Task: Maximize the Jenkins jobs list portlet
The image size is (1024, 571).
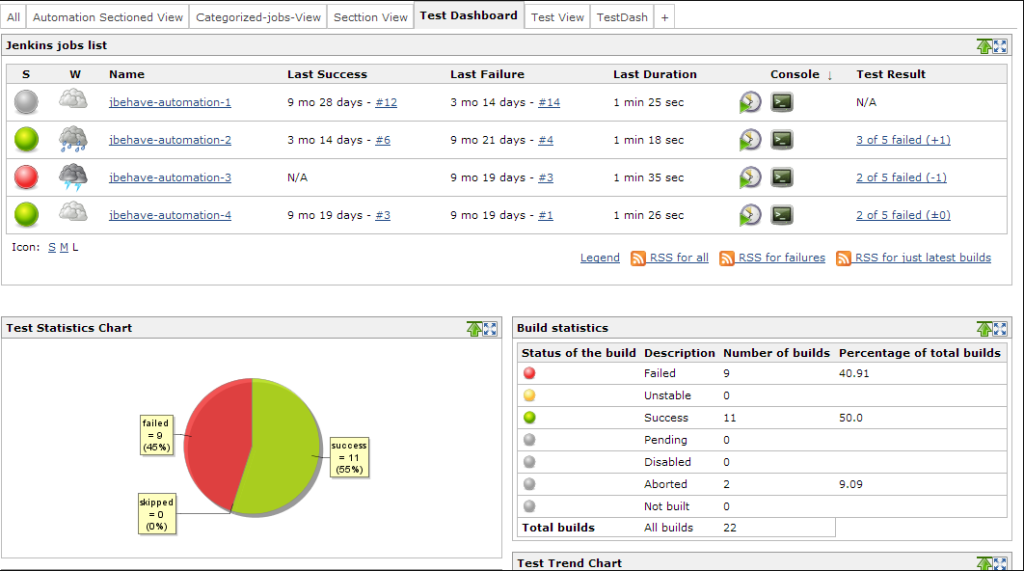Action: click(x=1000, y=46)
